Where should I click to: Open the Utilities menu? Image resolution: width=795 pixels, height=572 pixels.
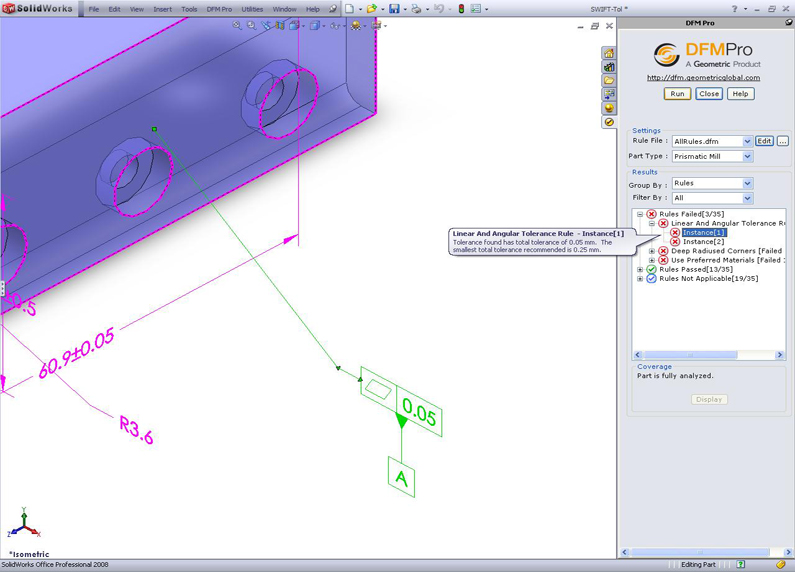tap(252, 9)
